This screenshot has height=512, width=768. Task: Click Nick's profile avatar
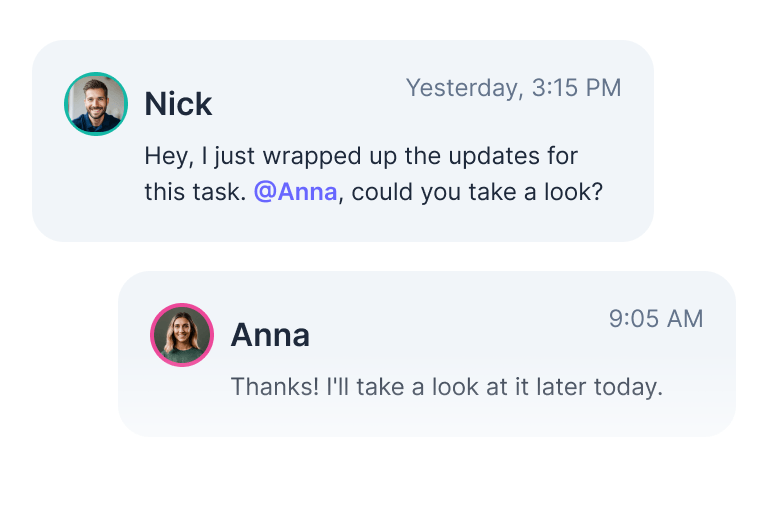pyautogui.click(x=96, y=103)
